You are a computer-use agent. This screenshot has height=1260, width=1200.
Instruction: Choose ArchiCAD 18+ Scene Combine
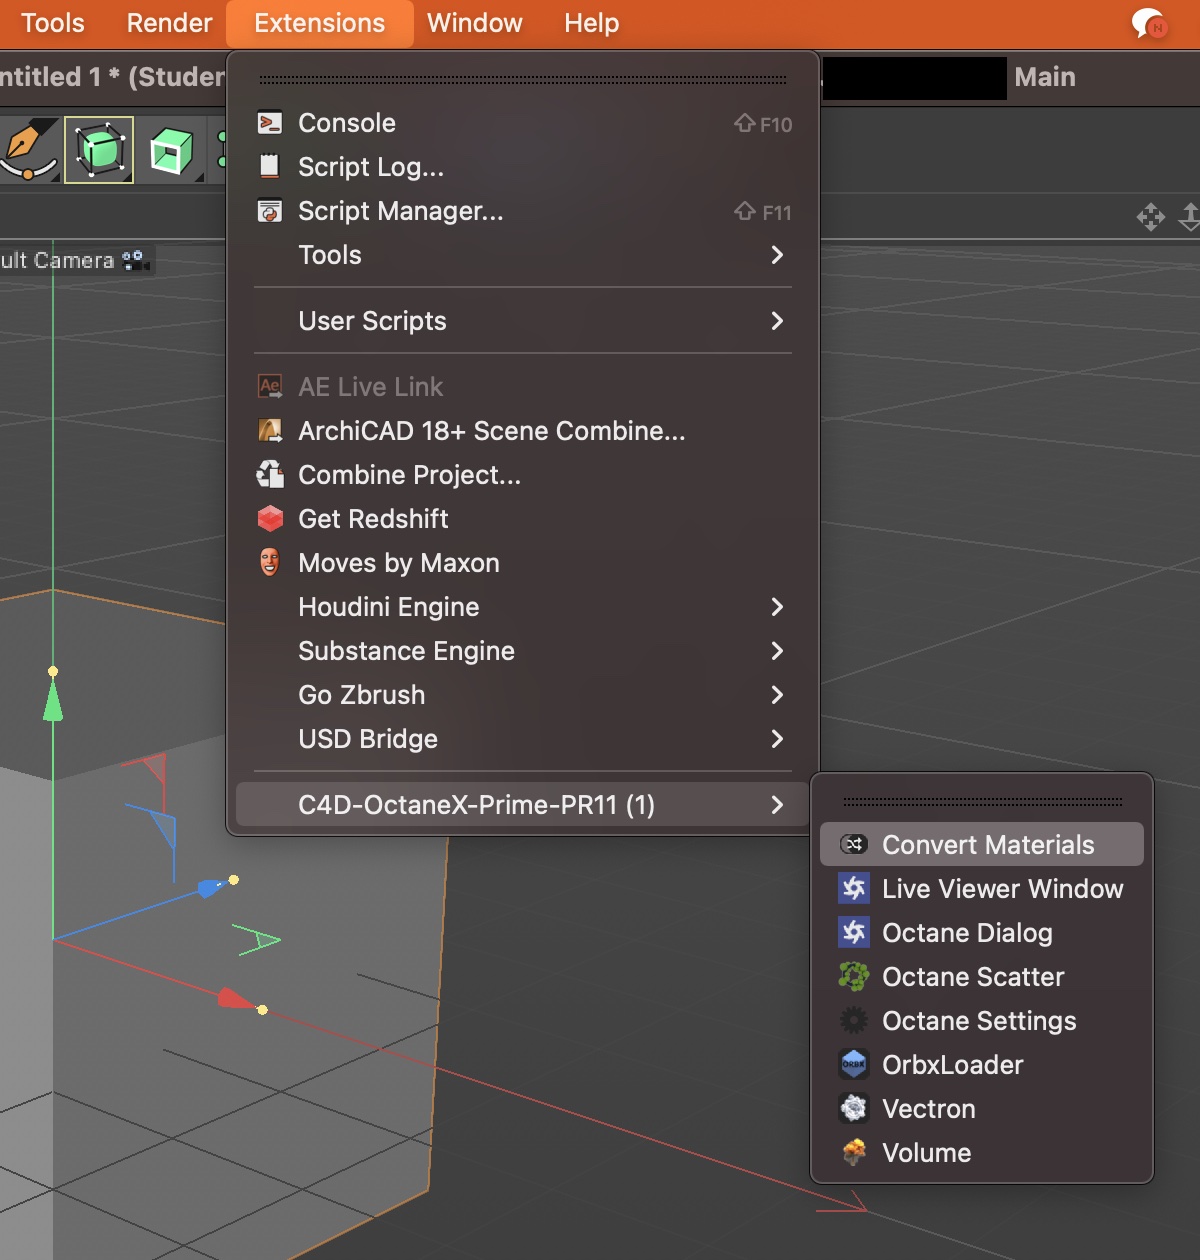pyautogui.click(x=522, y=431)
